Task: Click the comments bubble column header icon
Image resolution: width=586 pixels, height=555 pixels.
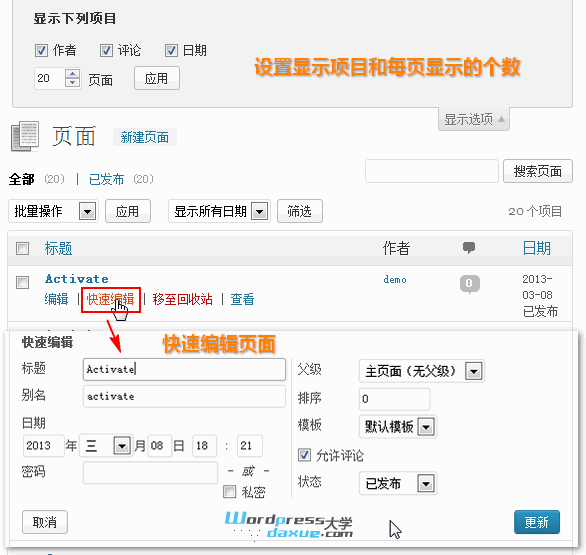Action: (469, 247)
